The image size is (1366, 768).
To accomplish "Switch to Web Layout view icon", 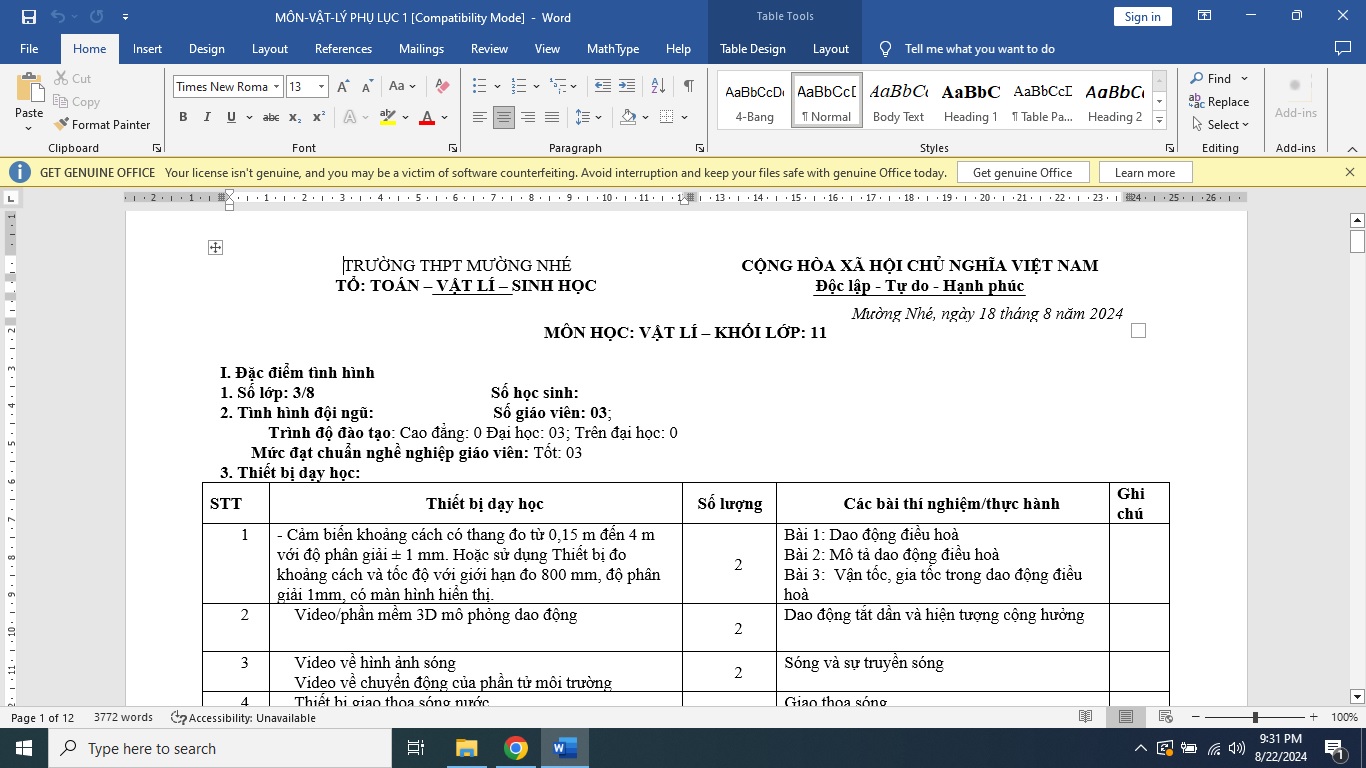I will point(1165,717).
